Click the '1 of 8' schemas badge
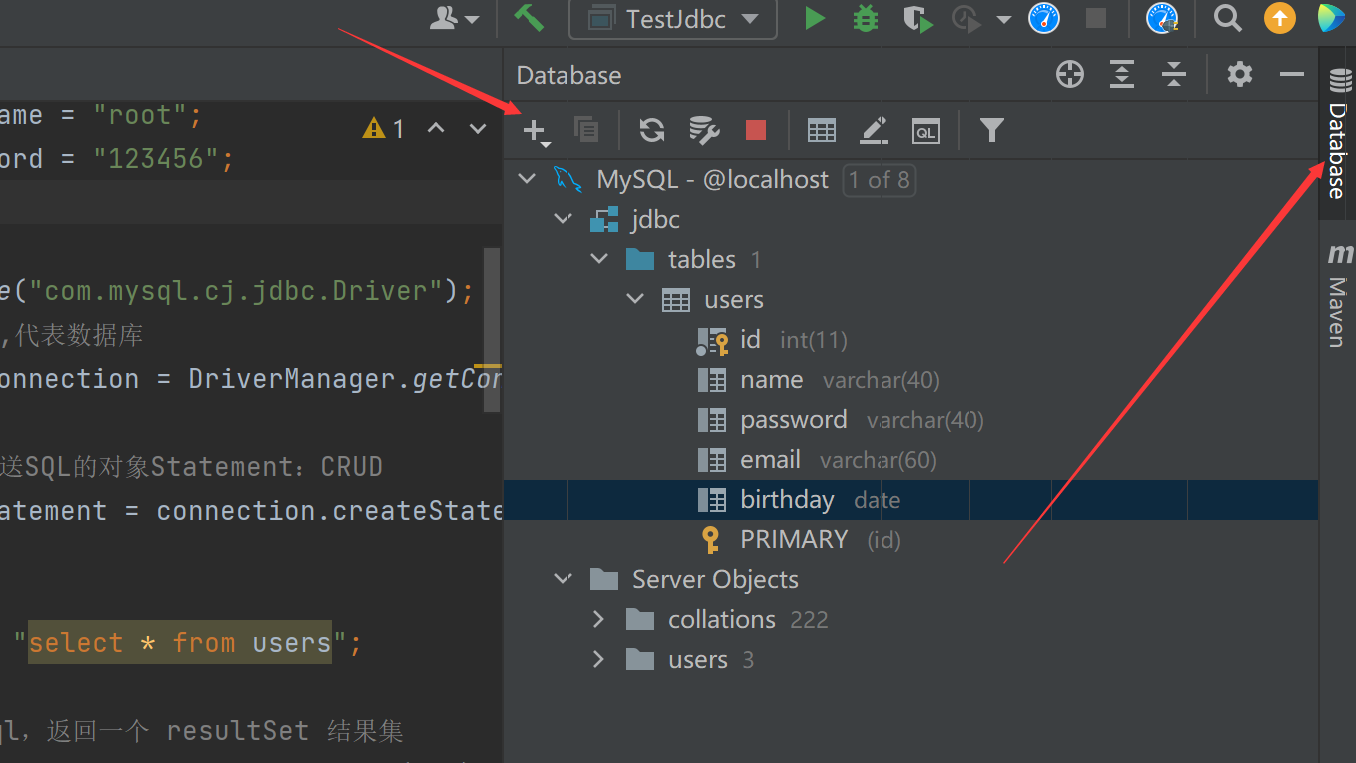 tap(879, 180)
